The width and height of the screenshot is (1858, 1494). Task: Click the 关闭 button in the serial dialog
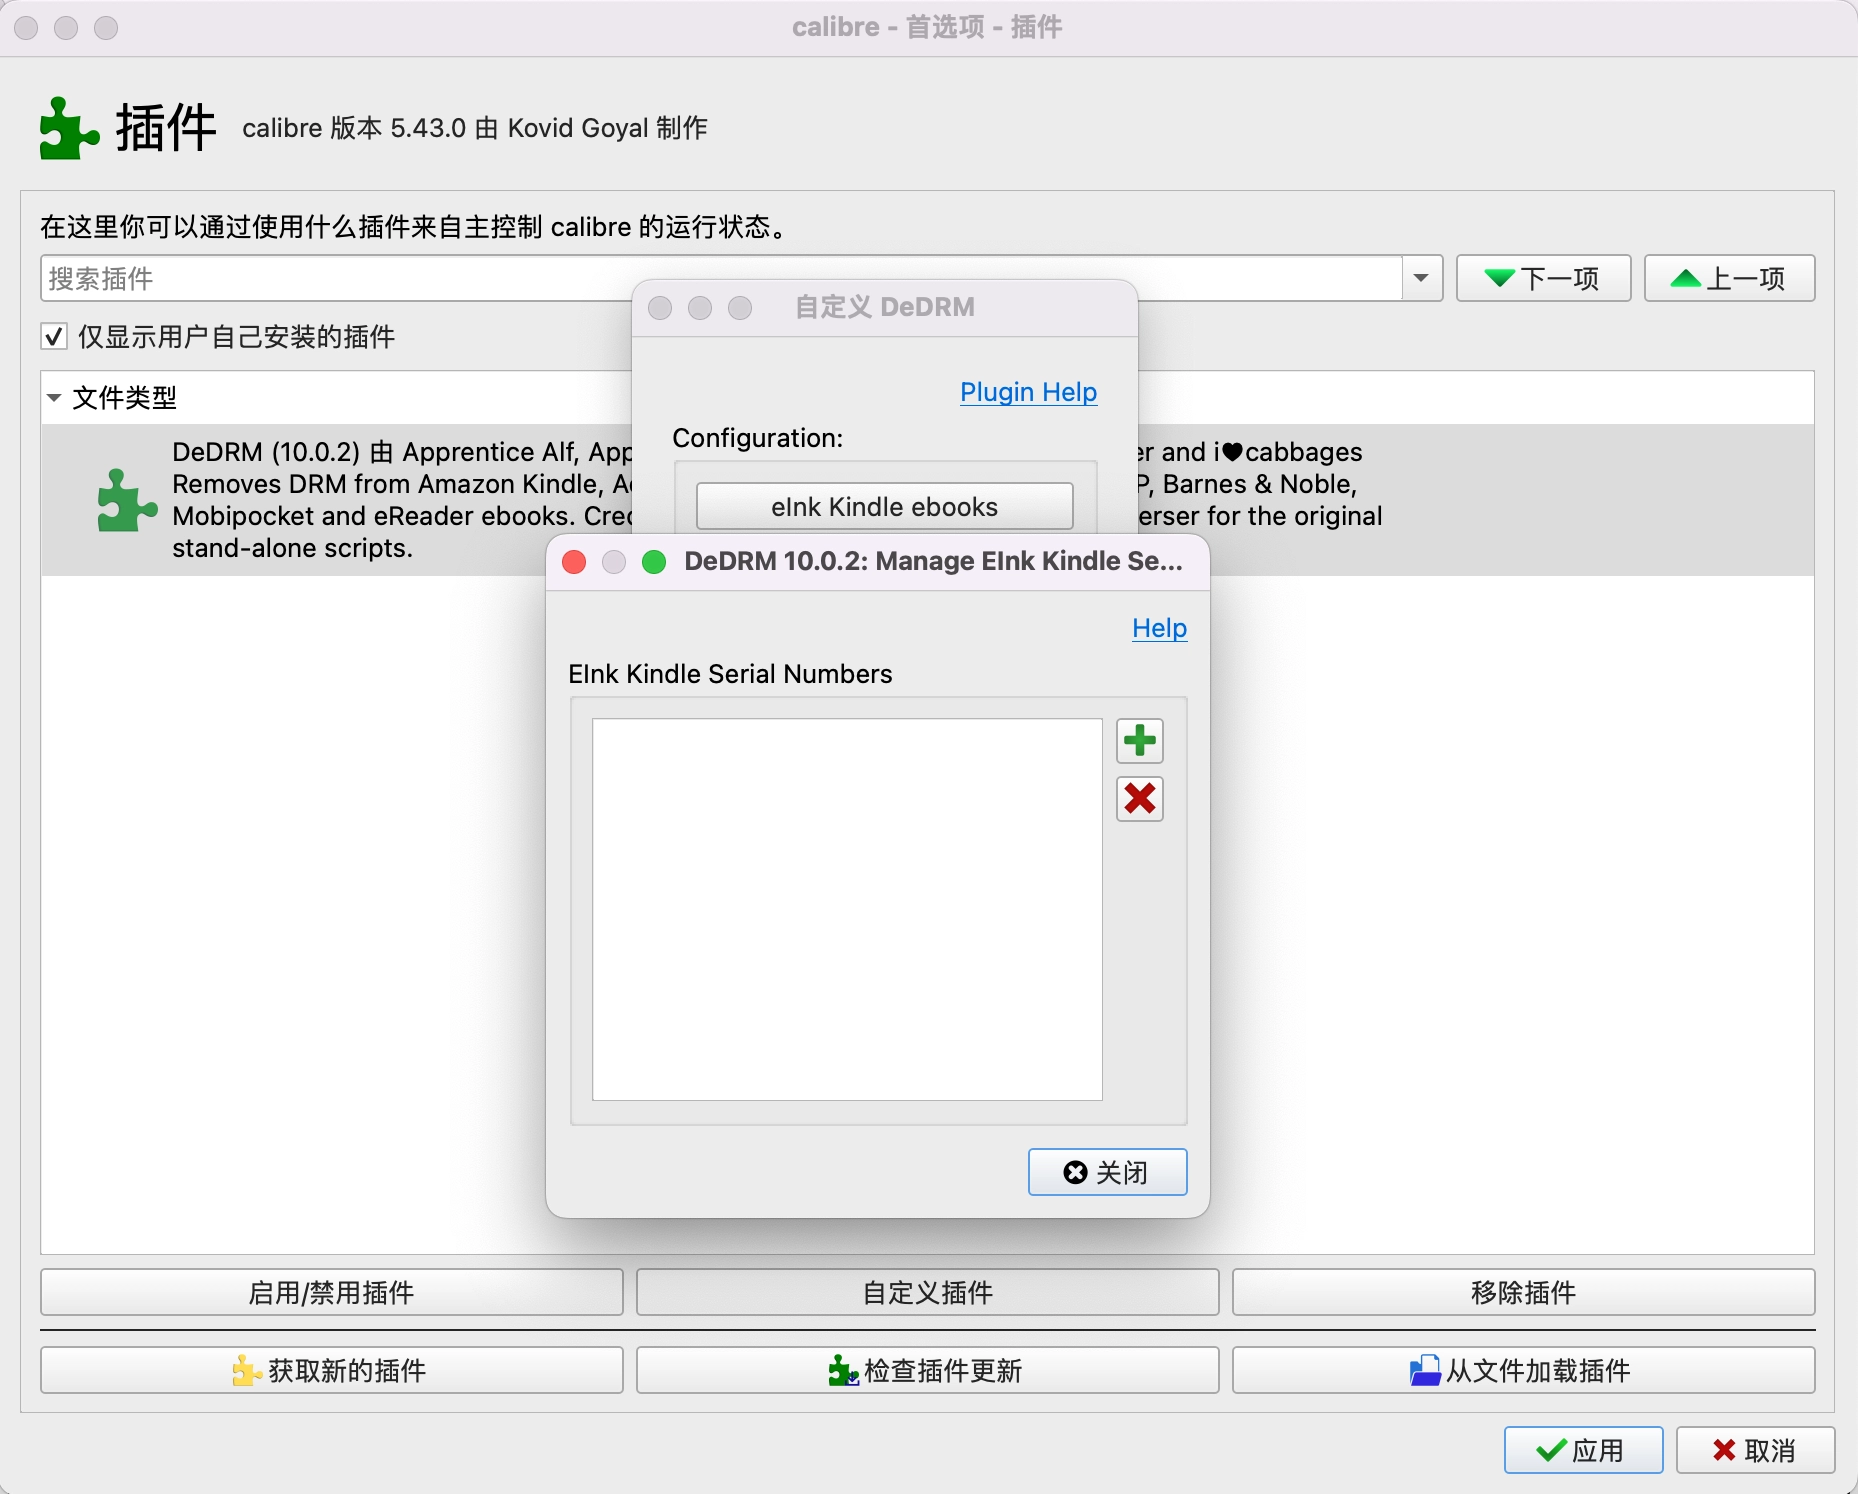pos(1107,1172)
